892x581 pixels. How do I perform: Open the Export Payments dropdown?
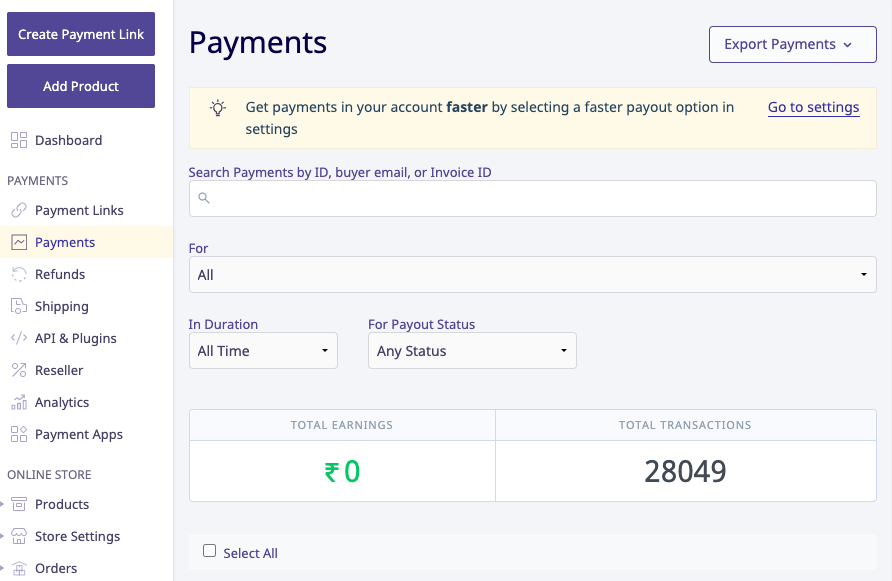(792, 44)
